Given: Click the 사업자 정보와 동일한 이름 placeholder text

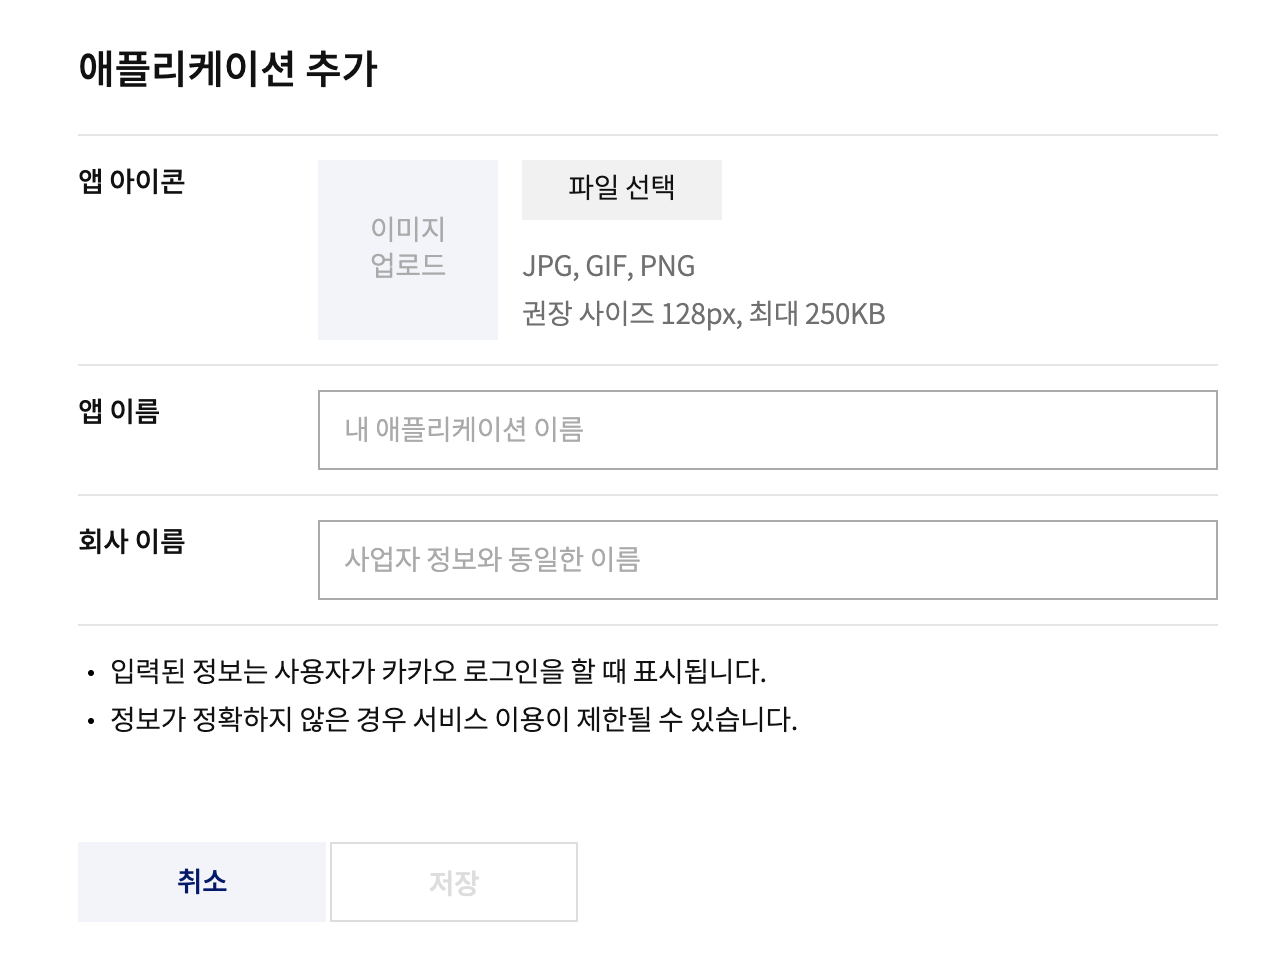Looking at the screenshot, I should click(x=492, y=560).
